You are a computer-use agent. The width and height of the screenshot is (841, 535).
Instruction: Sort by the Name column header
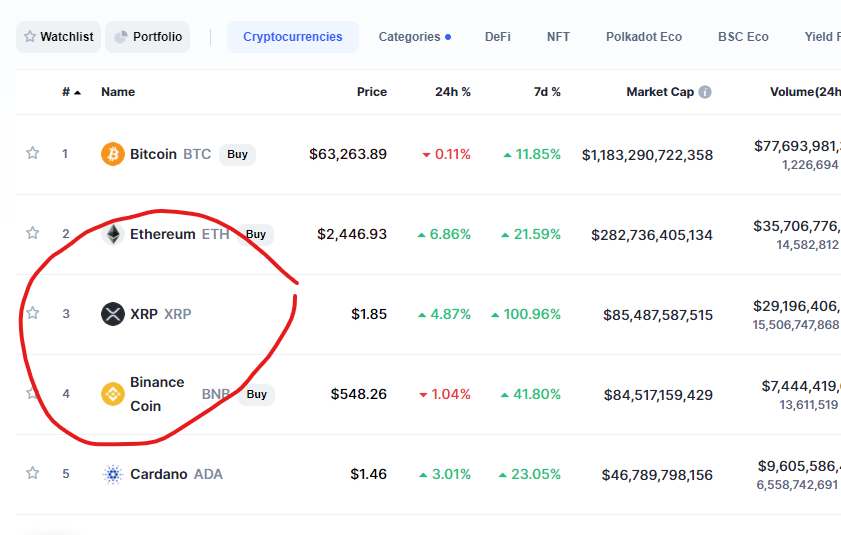click(118, 92)
